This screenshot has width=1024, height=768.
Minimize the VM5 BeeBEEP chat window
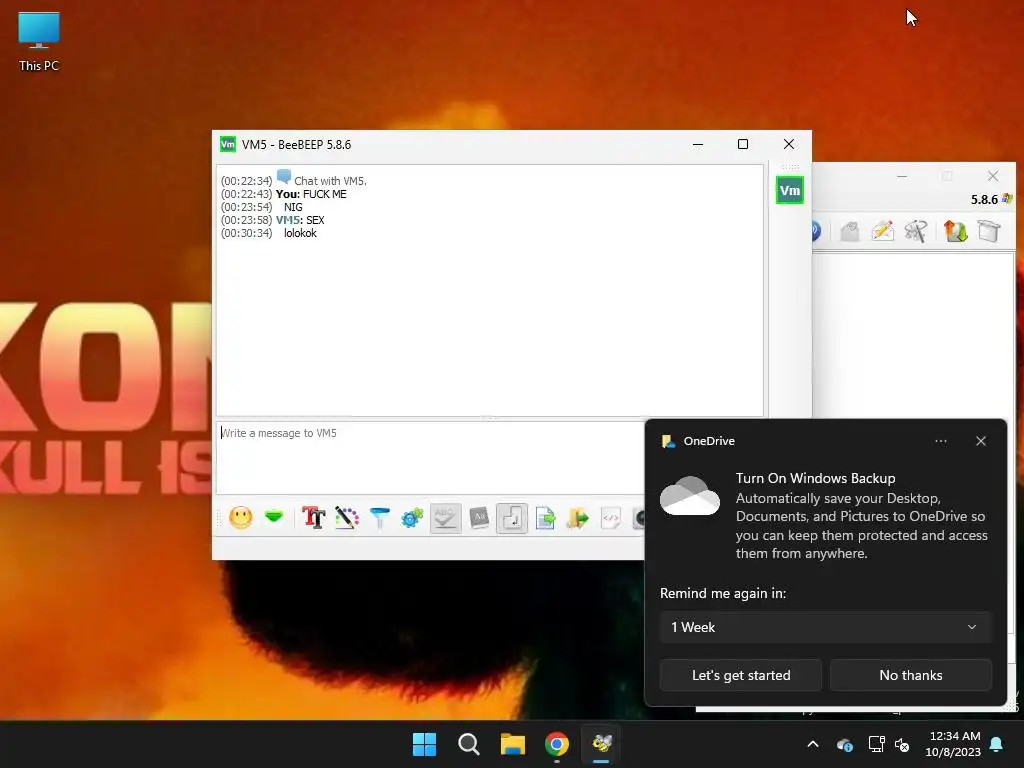click(x=697, y=144)
